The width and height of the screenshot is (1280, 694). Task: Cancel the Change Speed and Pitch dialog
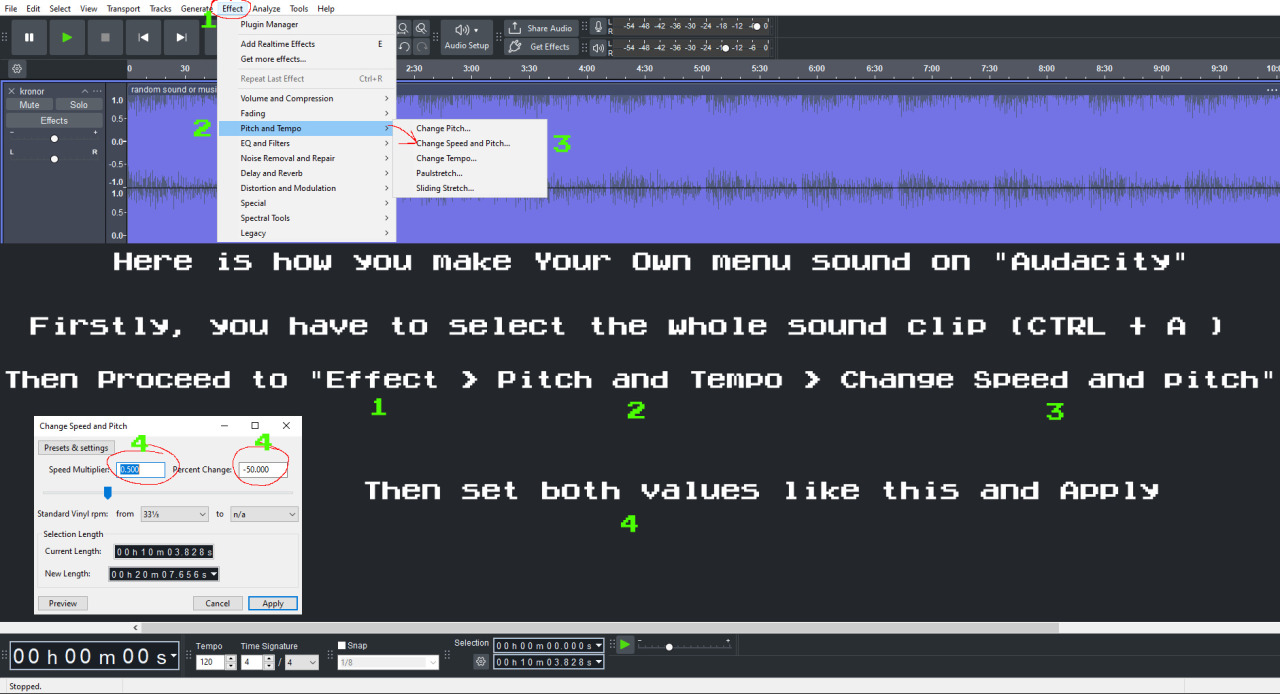click(218, 603)
